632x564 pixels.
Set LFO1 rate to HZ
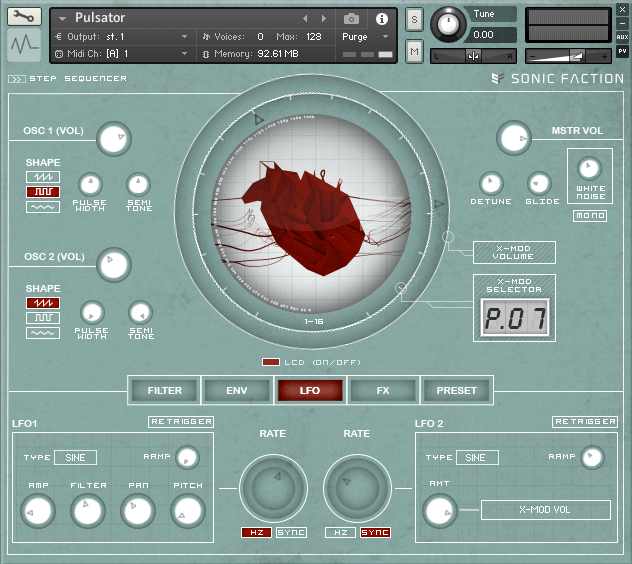tap(256, 533)
